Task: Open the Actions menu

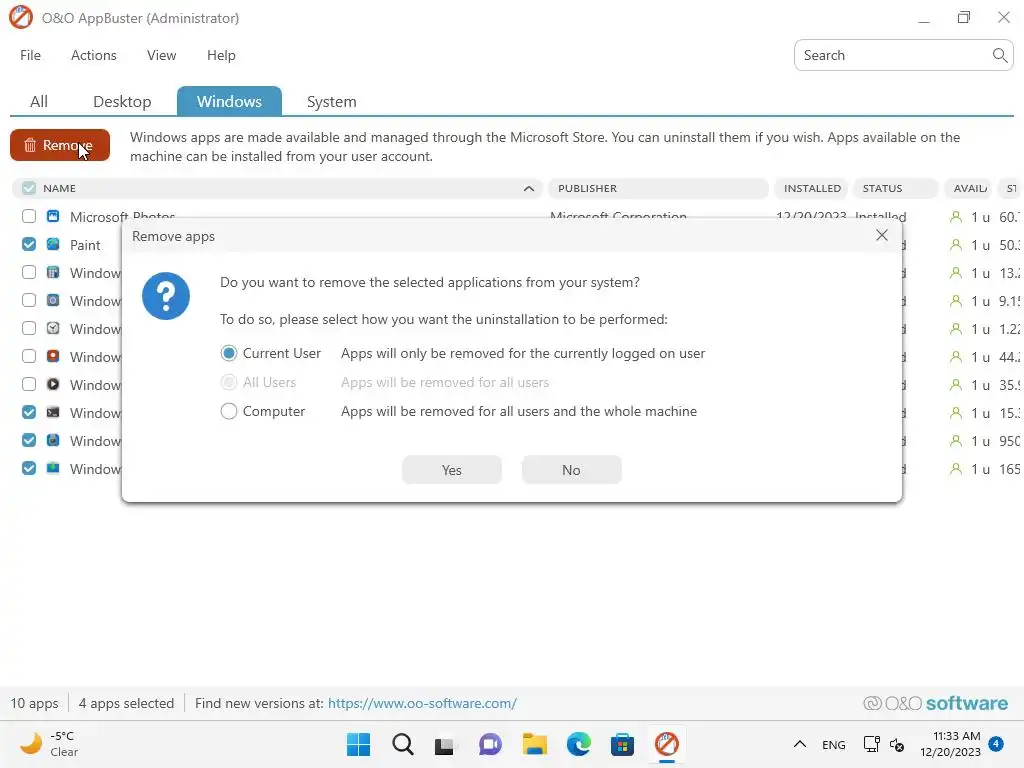Action: pyautogui.click(x=93, y=56)
